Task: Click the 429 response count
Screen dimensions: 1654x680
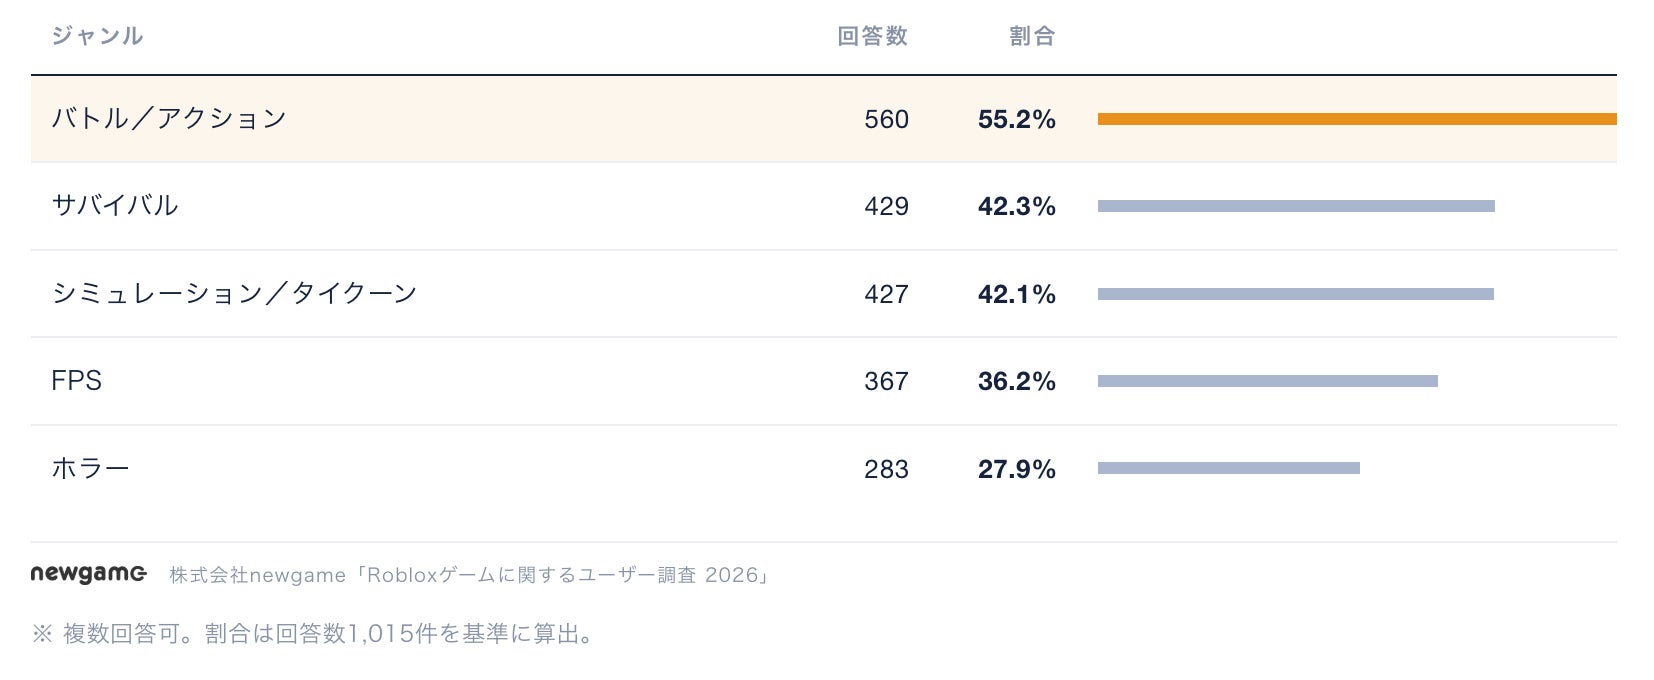Action: tap(886, 207)
